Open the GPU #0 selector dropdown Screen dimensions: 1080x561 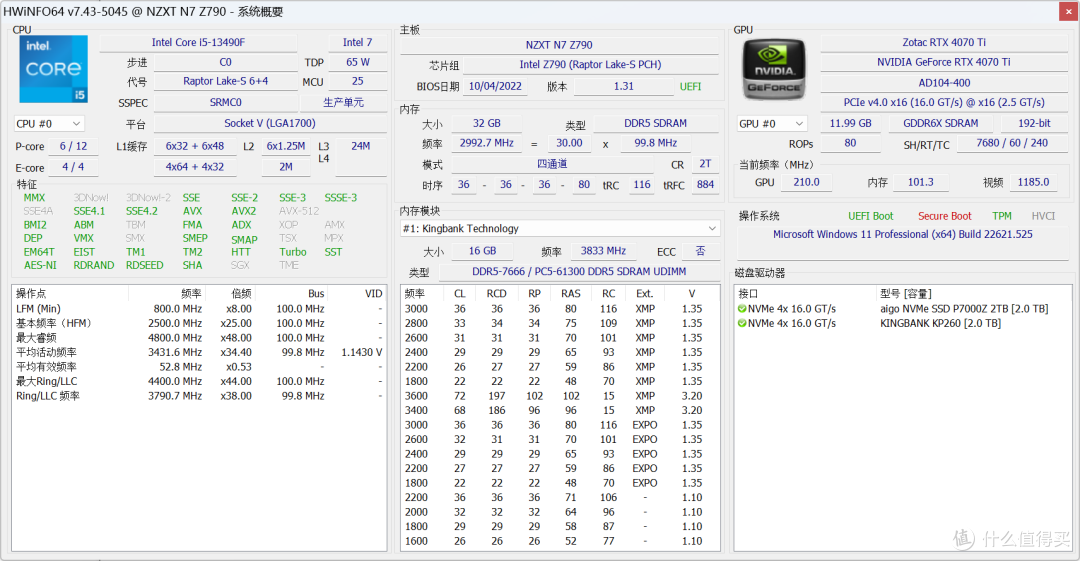tap(771, 124)
